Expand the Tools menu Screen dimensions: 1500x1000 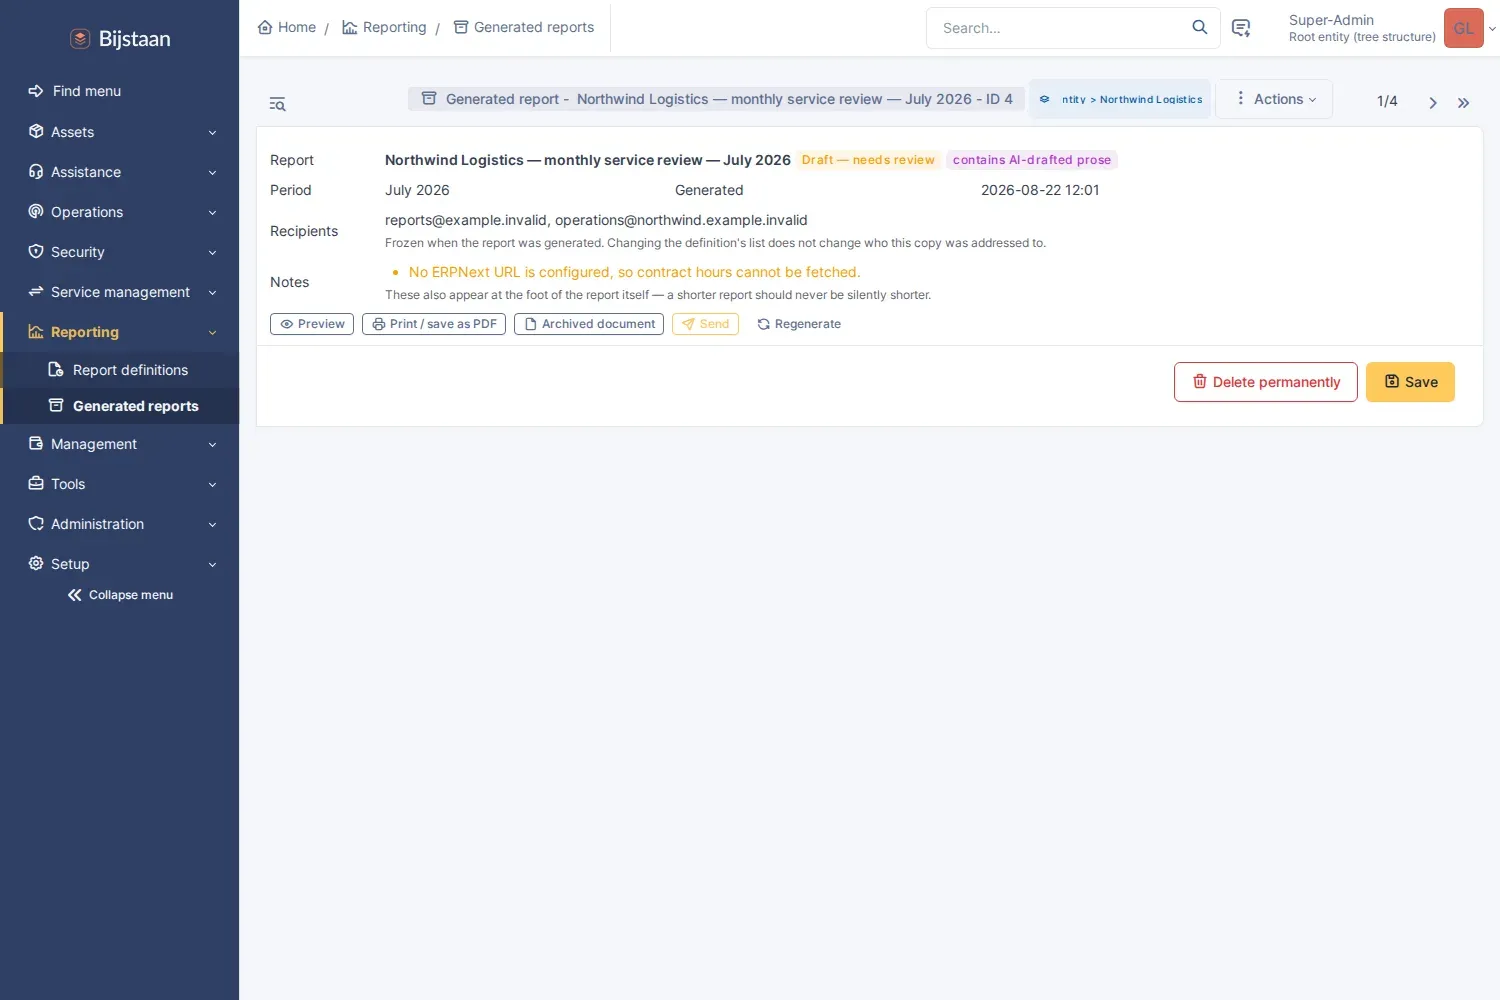(120, 484)
